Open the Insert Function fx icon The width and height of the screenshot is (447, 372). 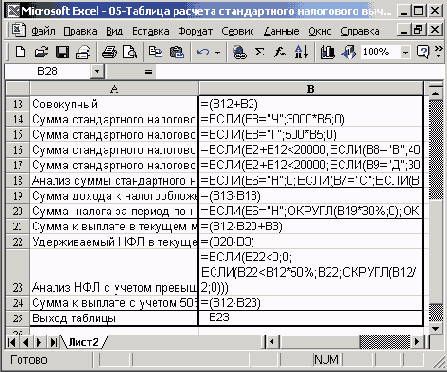coord(280,52)
